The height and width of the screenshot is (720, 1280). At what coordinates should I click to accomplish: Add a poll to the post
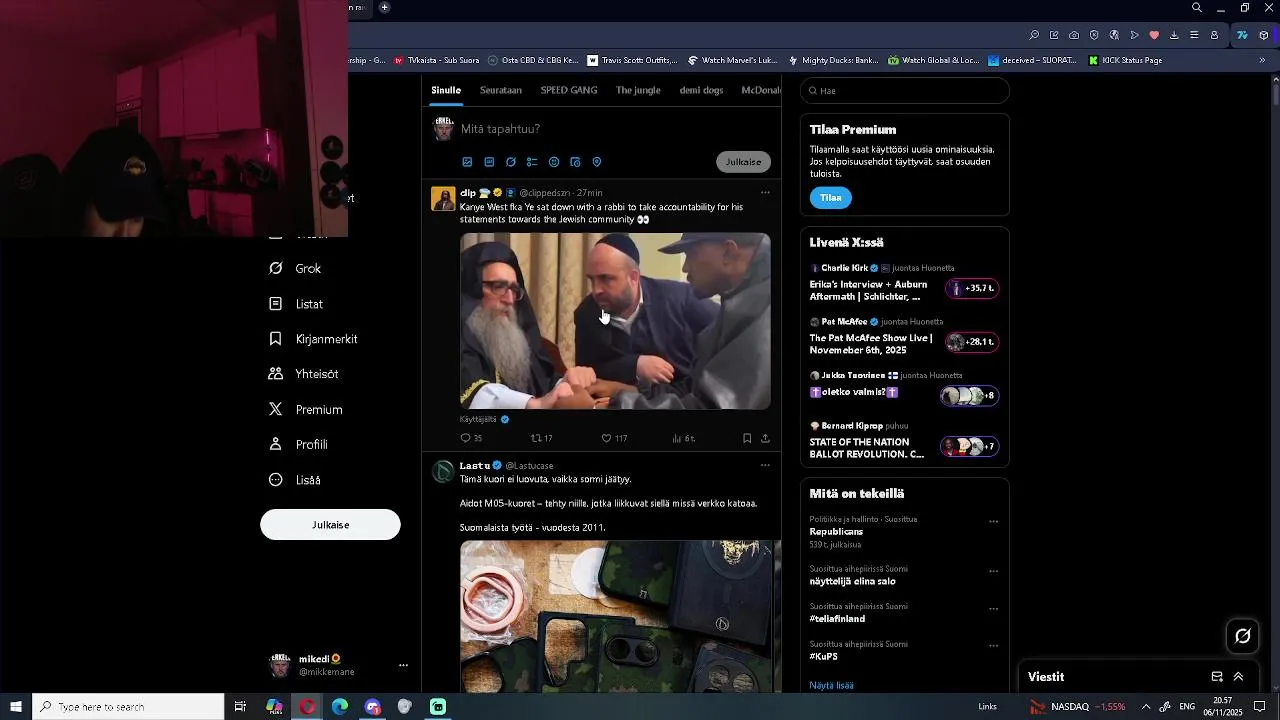532,162
